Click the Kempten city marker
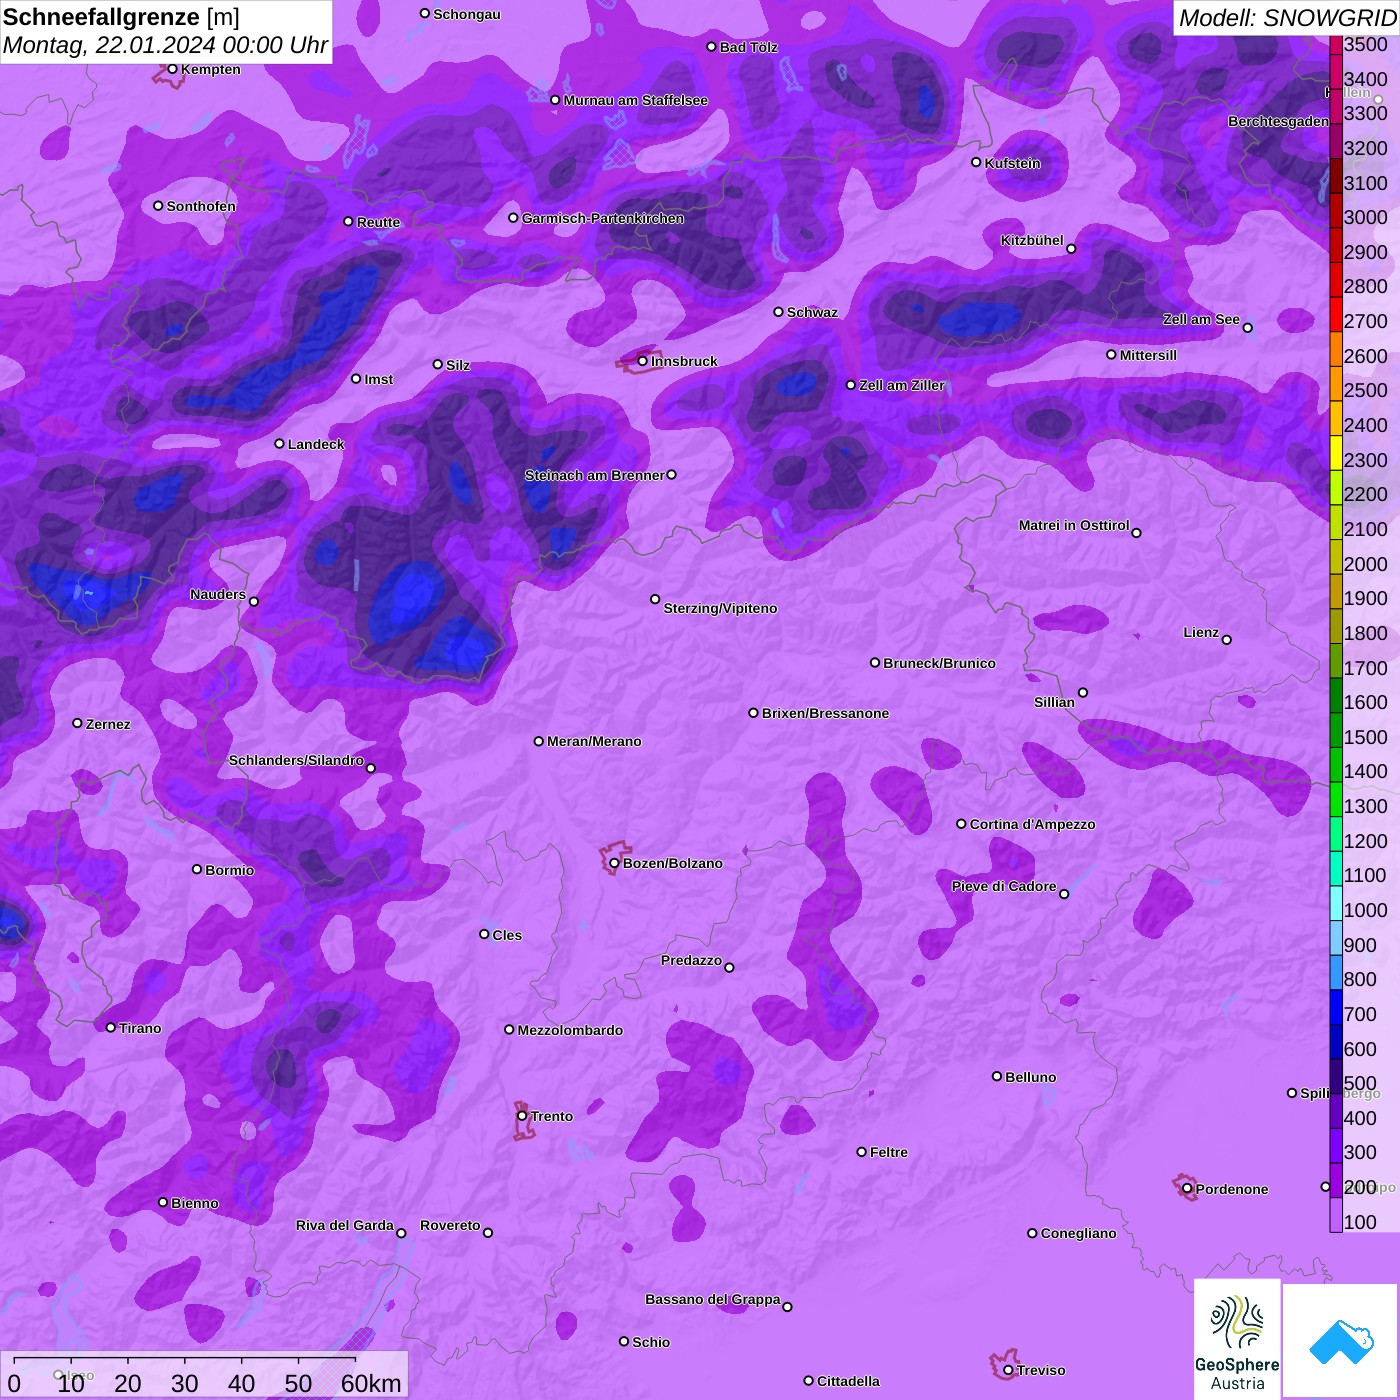Screen dimensions: 1400x1400 tap(172, 69)
